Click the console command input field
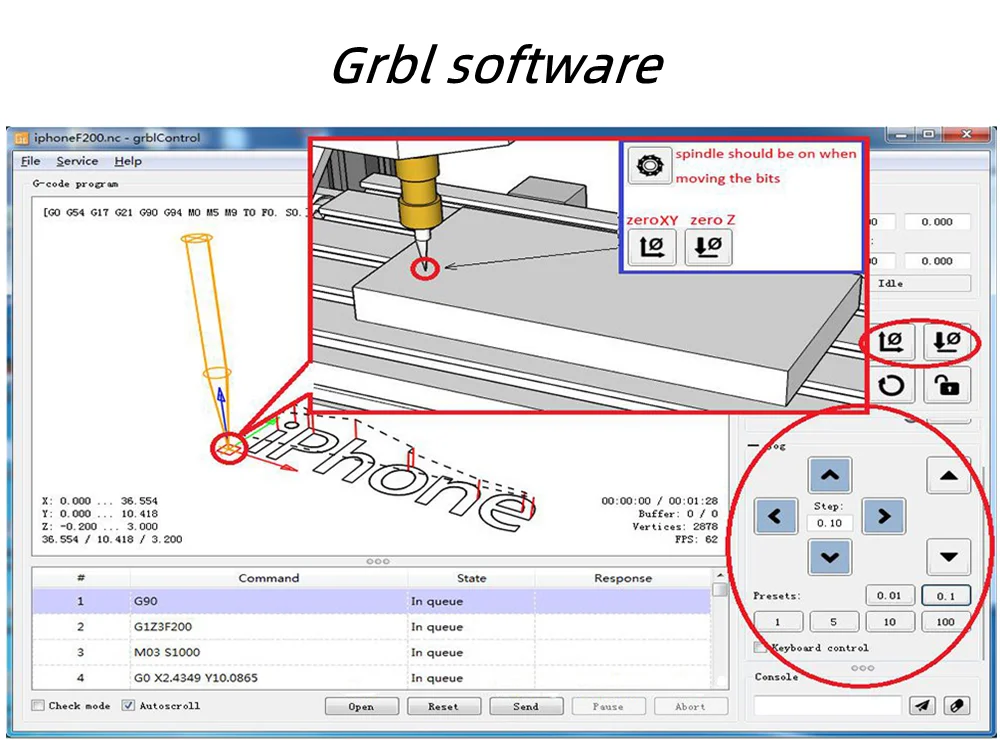 tap(827, 706)
